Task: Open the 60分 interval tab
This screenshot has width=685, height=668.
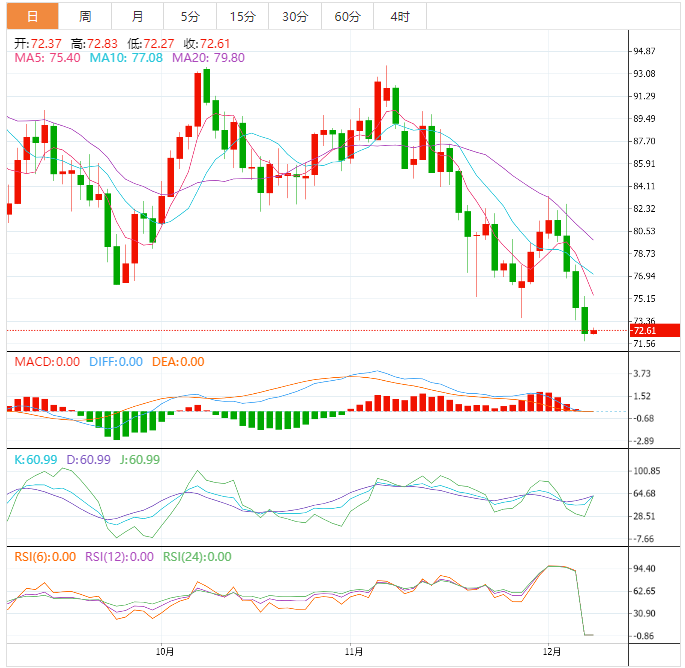Action: [x=347, y=16]
